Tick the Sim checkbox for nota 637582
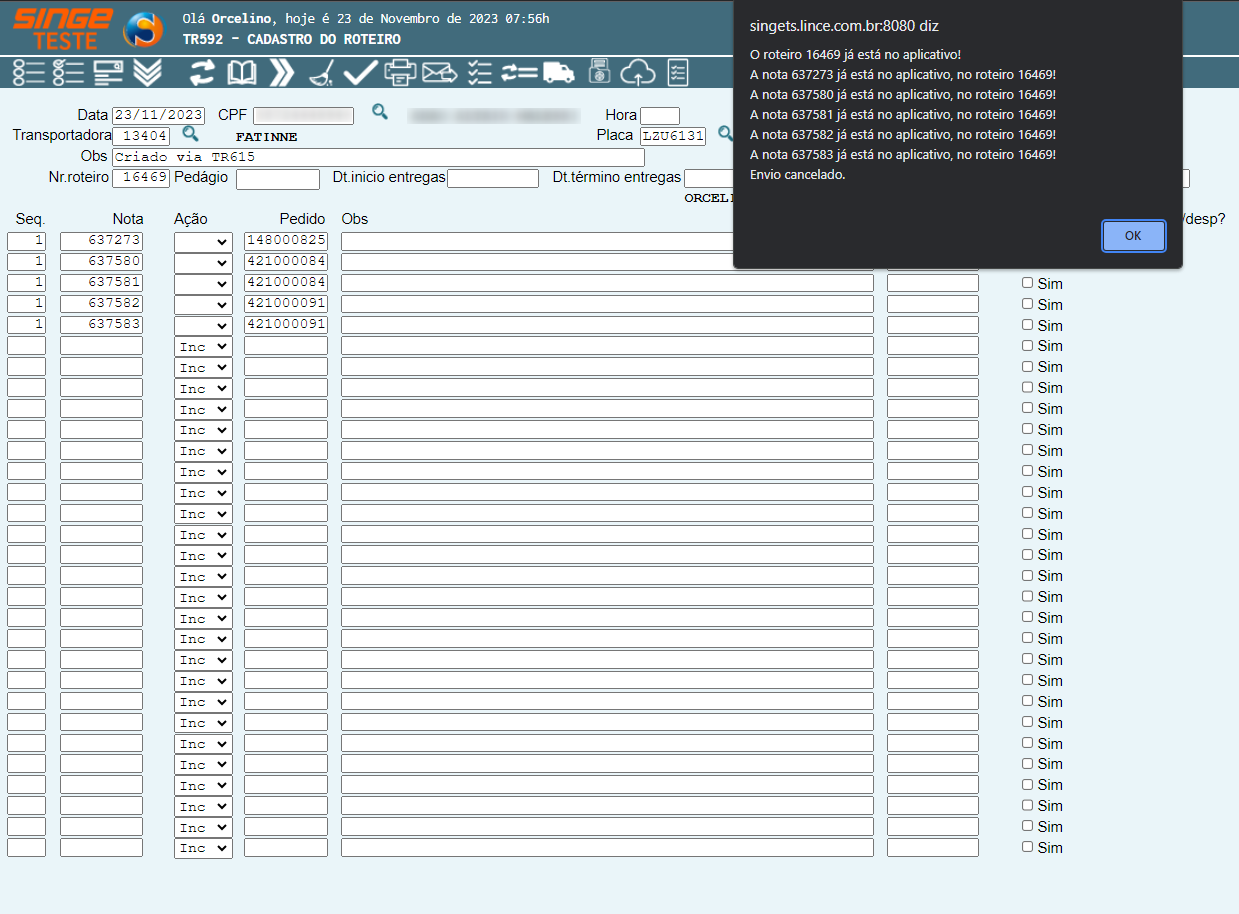 coord(1027,304)
